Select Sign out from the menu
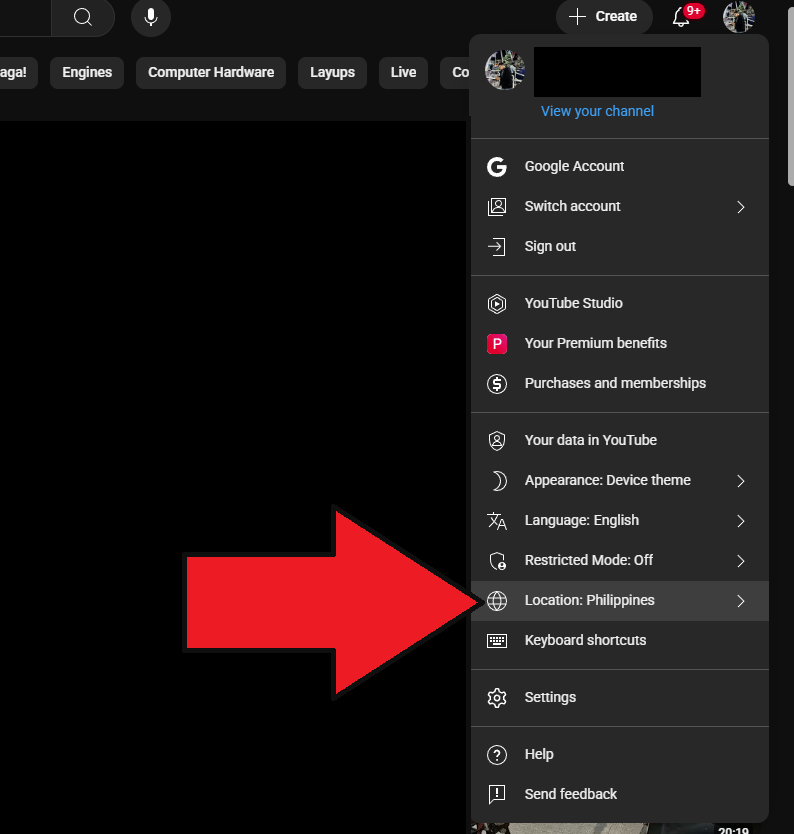The height and width of the screenshot is (834, 794). click(620, 246)
